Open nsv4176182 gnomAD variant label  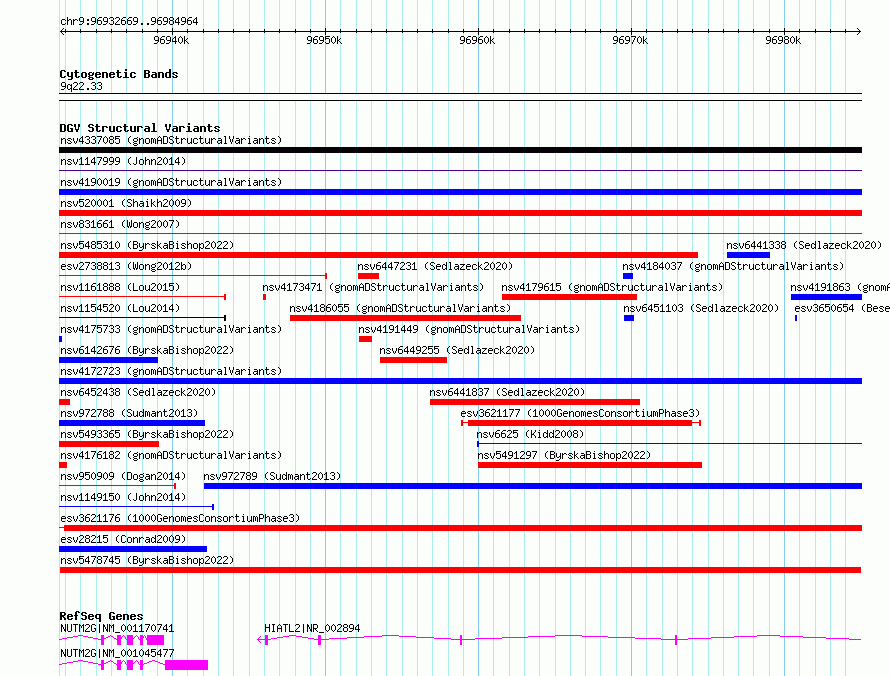click(x=171, y=455)
